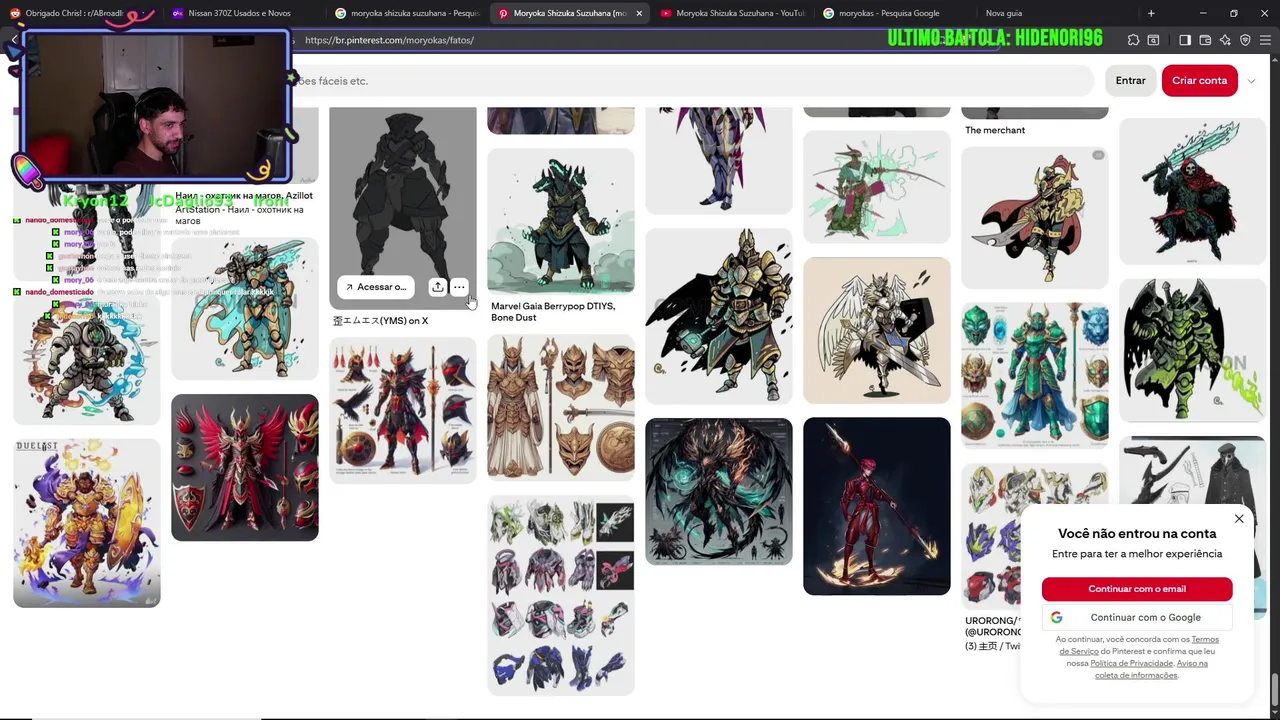Click the Entrar button
The image size is (1280, 720).
[1130, 81]
